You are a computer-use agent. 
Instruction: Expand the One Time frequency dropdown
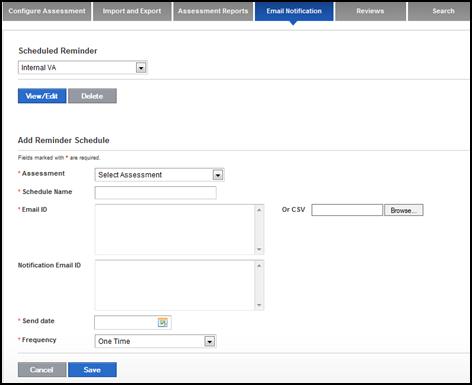tap(209, 341)
